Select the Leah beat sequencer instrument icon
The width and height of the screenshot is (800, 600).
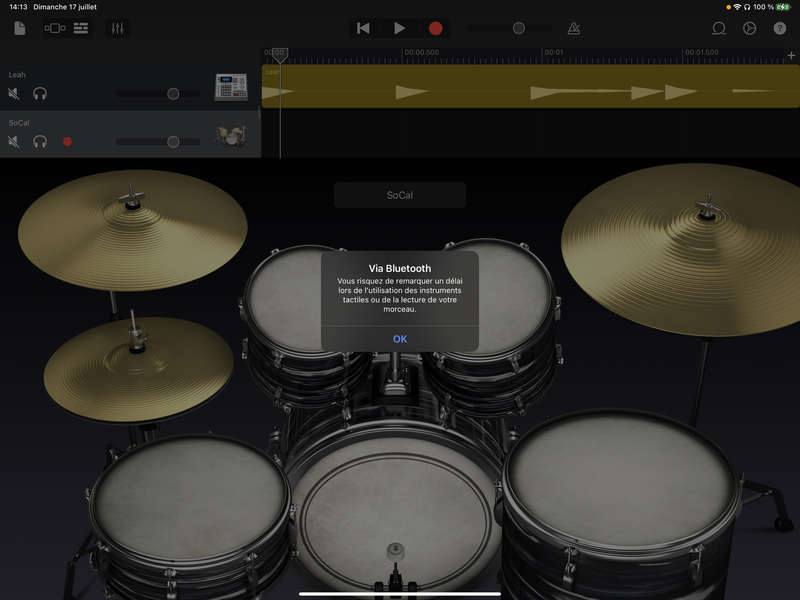(231, 87)
